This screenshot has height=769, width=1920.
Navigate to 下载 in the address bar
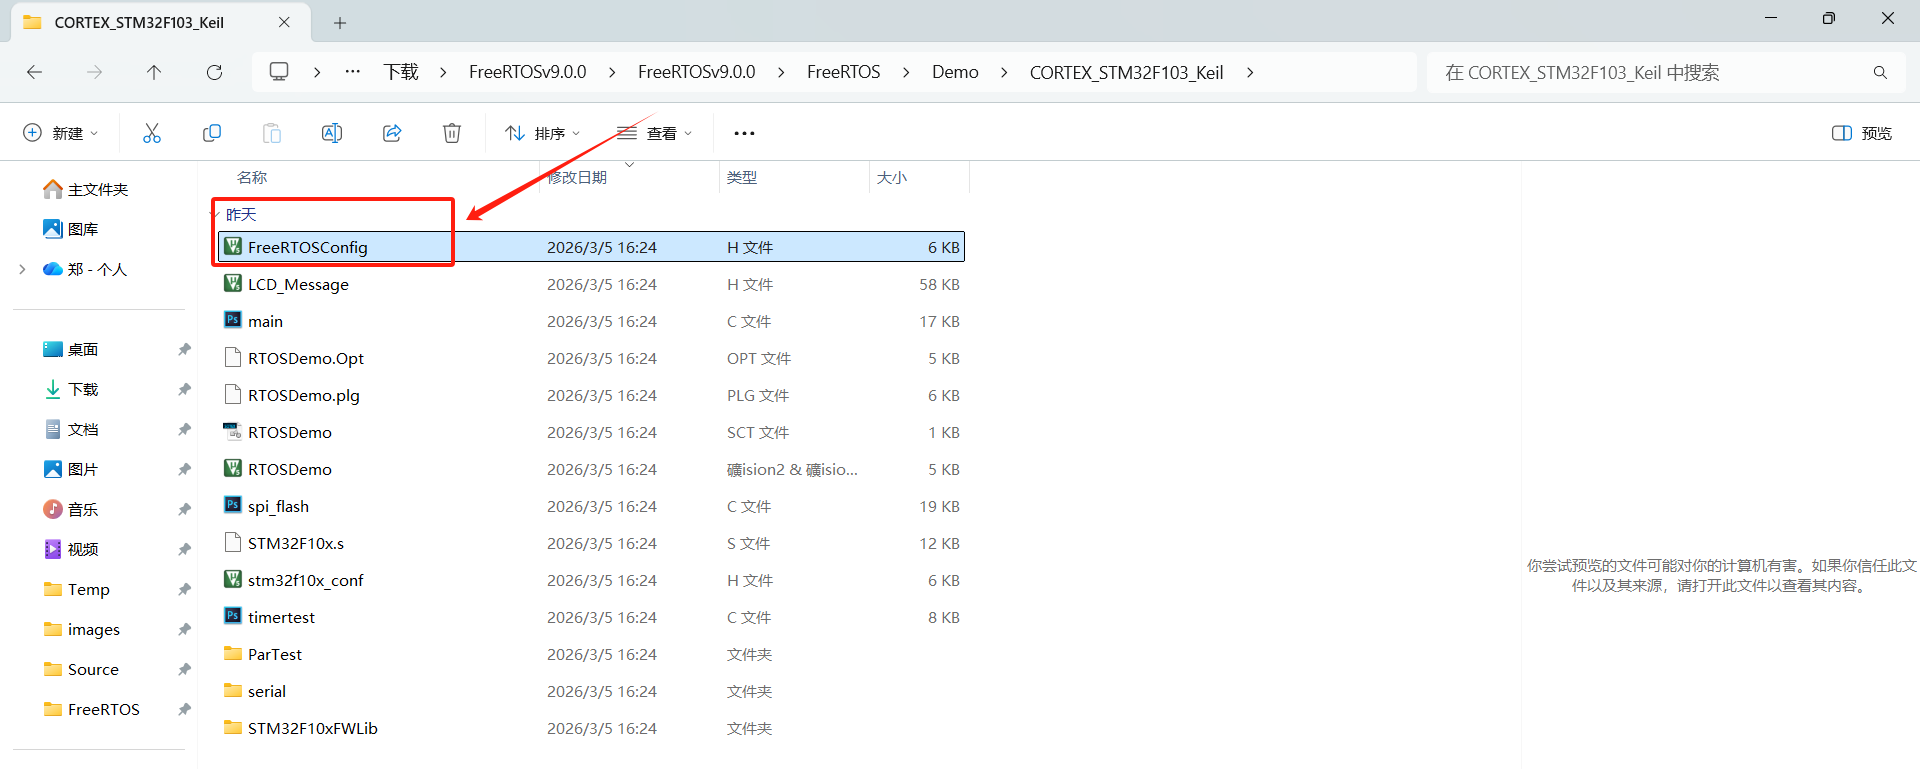point(401,72)
